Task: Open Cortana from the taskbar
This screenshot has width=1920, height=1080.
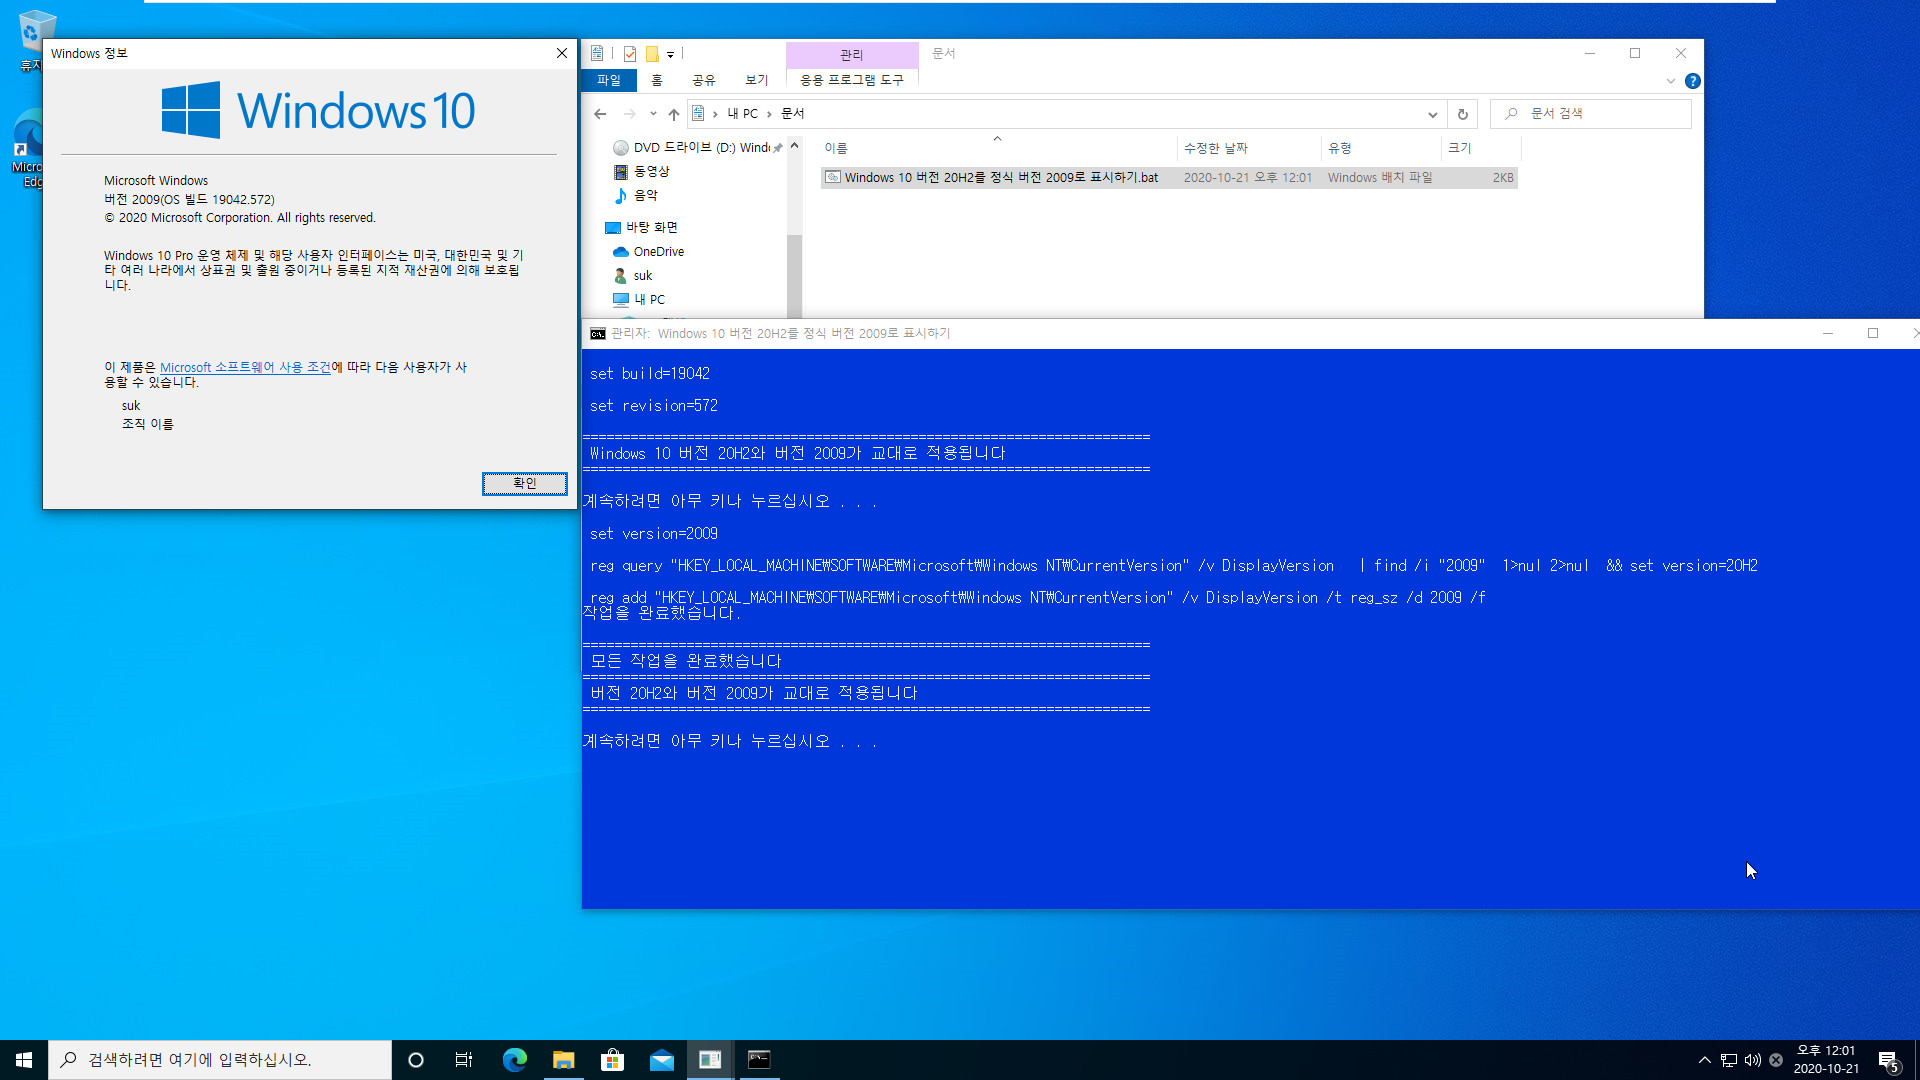Action: pyautogui.click(x=416, y=1060)
